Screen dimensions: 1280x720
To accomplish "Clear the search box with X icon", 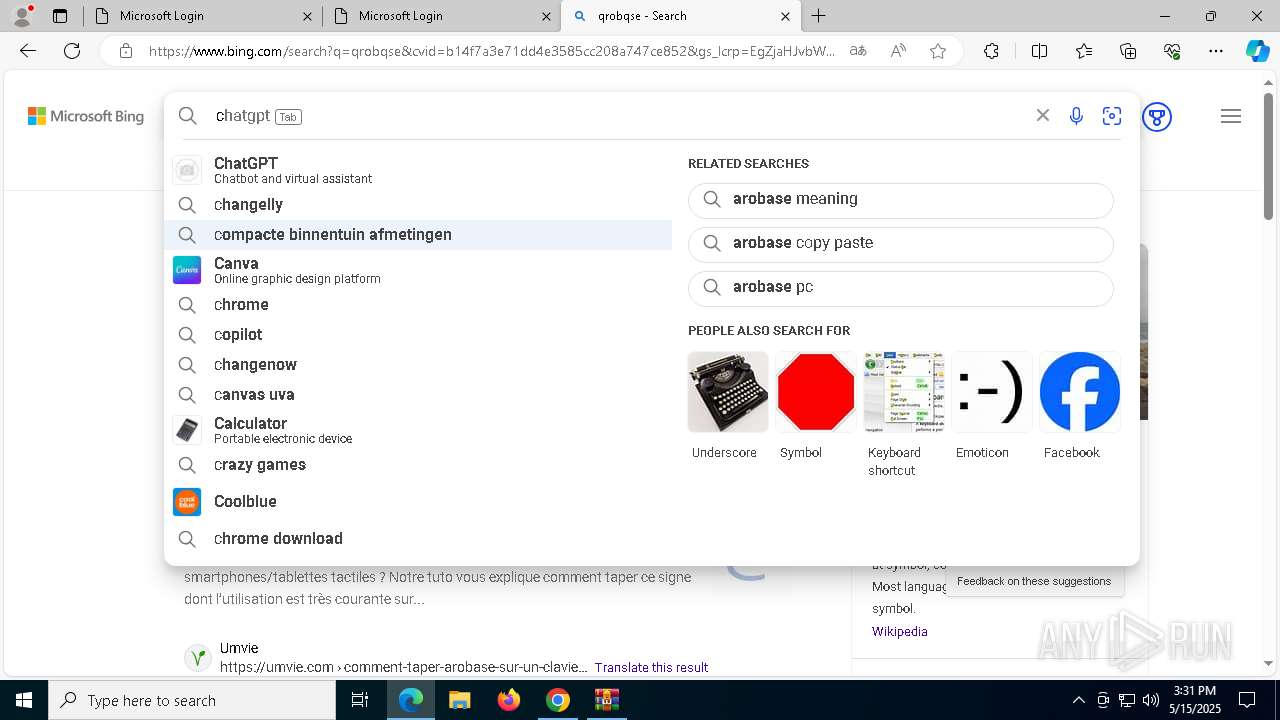I will click(x=1043, y=116).
